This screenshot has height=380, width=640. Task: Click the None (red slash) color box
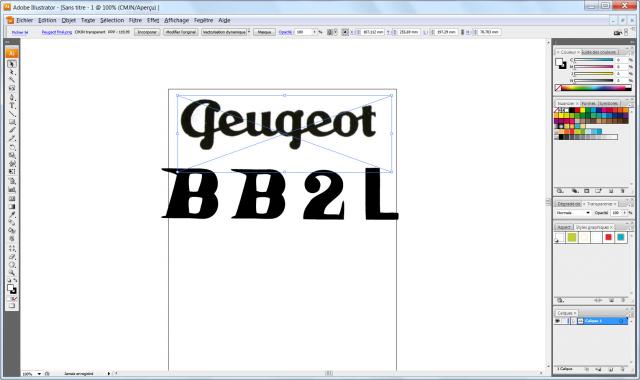click(558, 87)
